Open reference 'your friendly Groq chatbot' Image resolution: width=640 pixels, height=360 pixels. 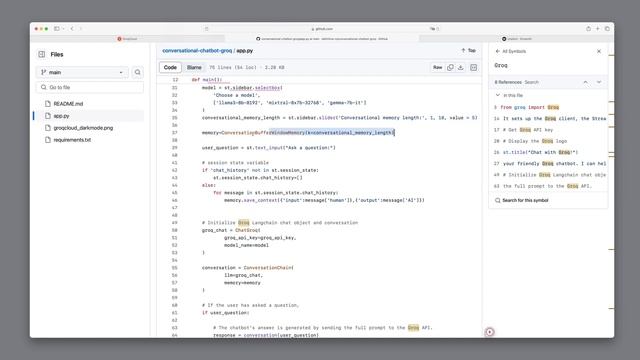[x=549, y=163]
